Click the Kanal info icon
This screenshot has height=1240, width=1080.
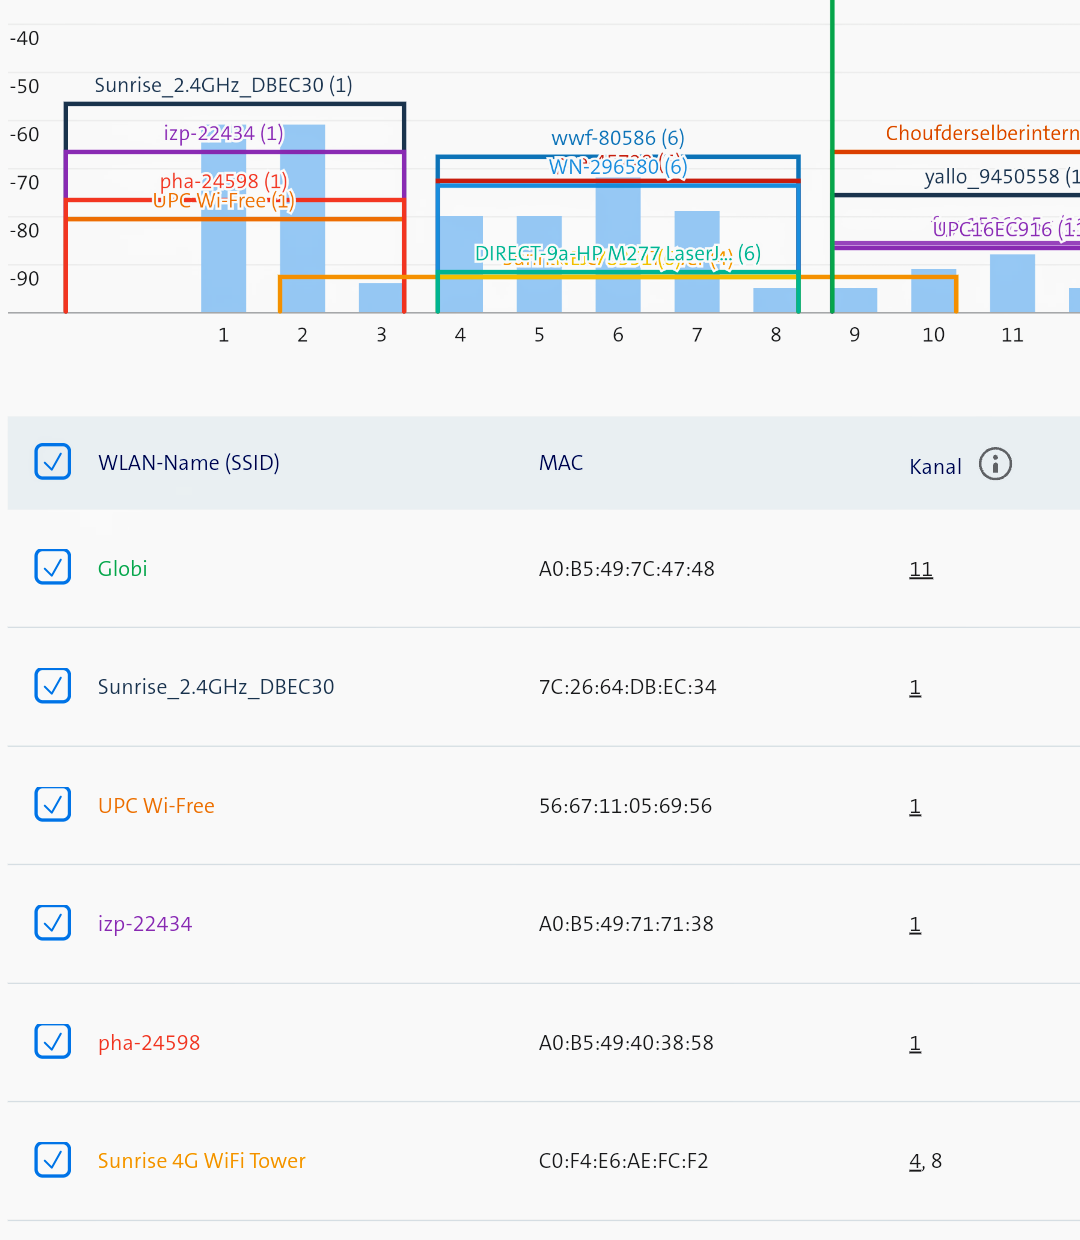[995, 464]
